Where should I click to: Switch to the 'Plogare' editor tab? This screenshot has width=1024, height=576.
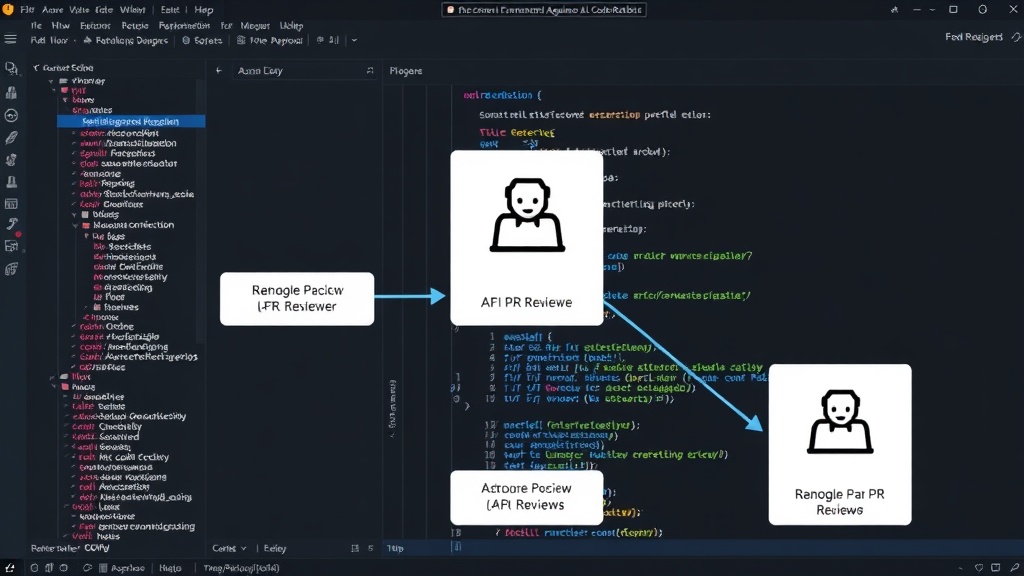(406, 71)
